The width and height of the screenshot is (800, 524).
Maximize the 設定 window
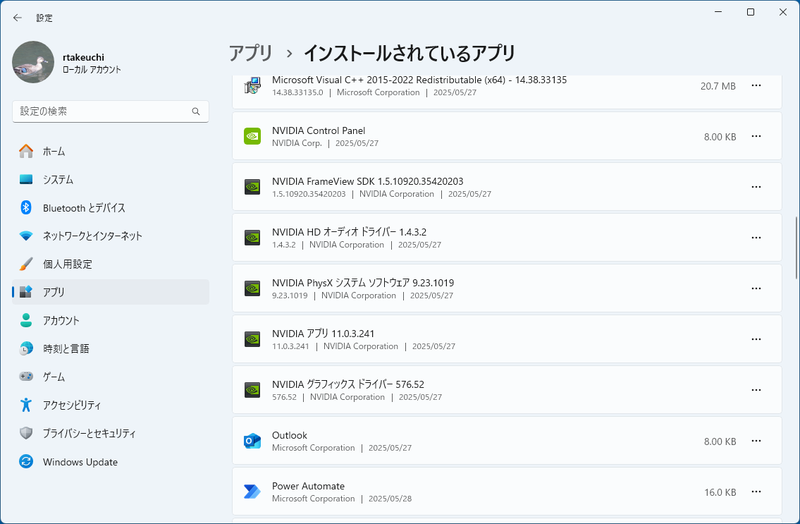(751, 12)
